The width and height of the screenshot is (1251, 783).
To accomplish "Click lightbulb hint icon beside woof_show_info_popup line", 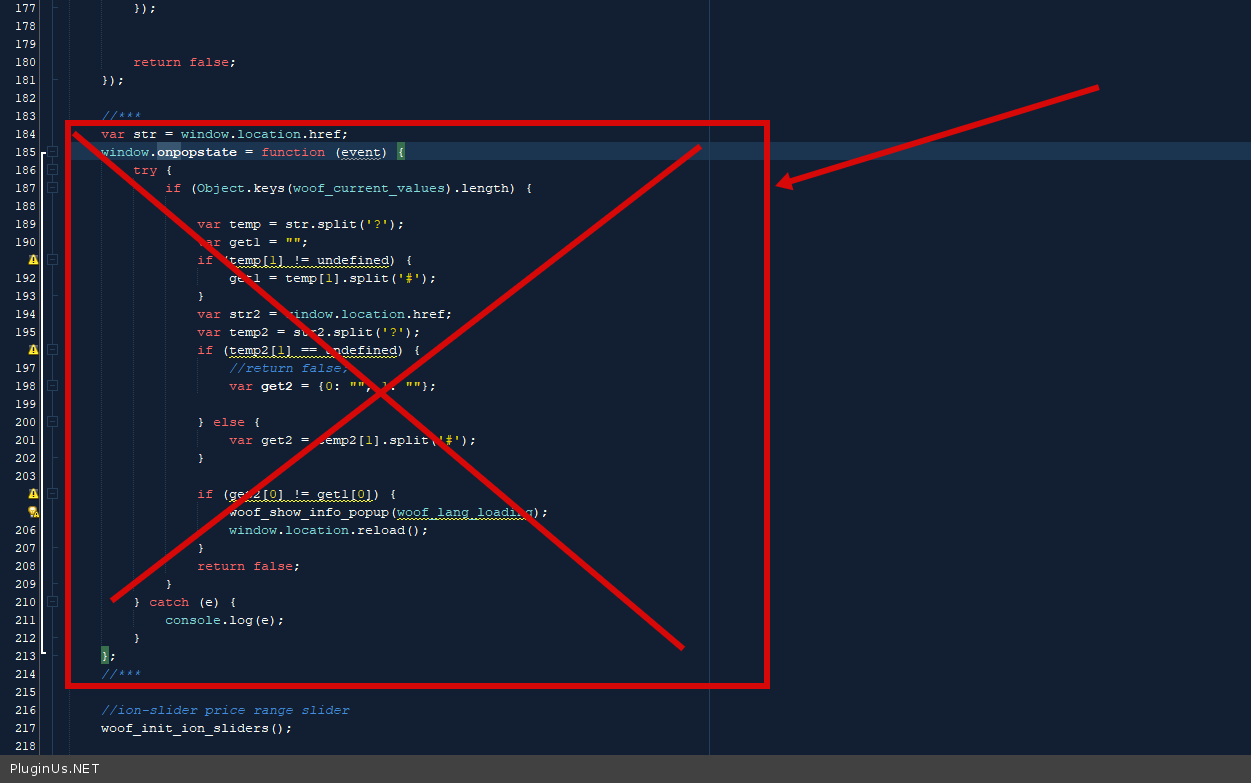I will pos(33,512).
